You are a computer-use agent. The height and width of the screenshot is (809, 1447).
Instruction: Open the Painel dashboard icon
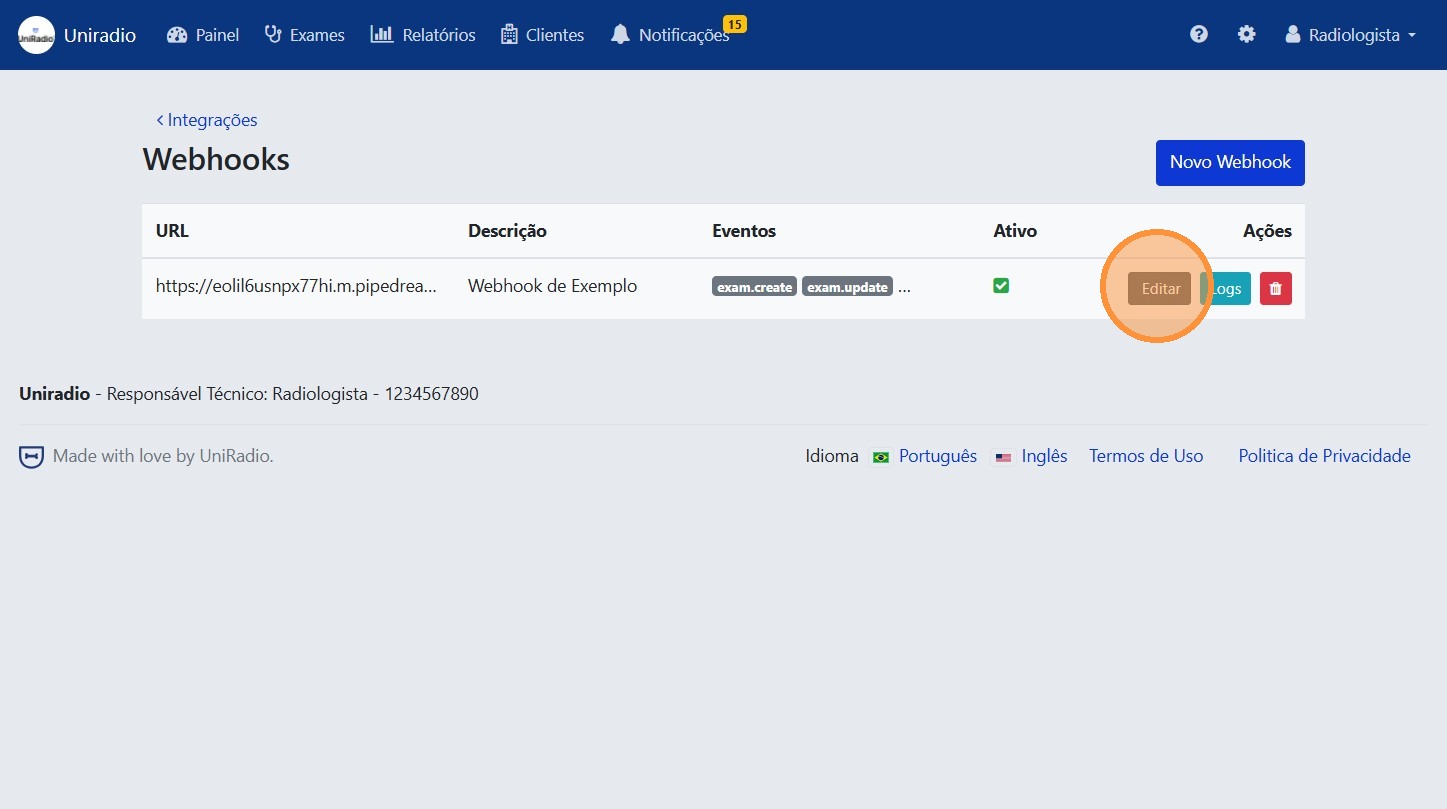pyautogui.click(x=175, y=34)
